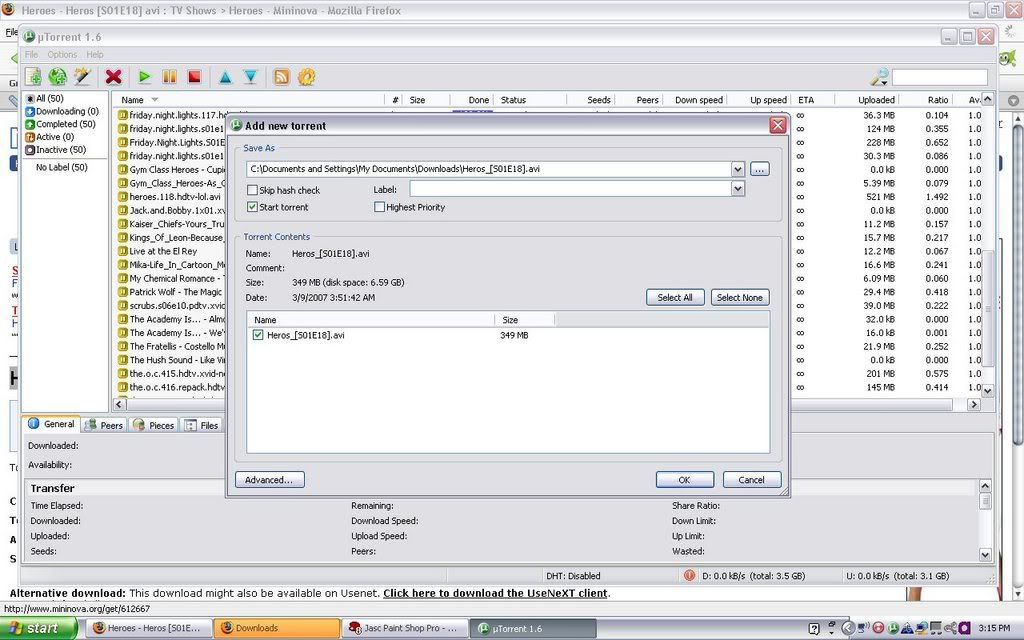Switch to Jasc Paint Shop Pro taskbar button
Image resolution: width=1024 pixels, height=640 pixels.
[405, 628]
